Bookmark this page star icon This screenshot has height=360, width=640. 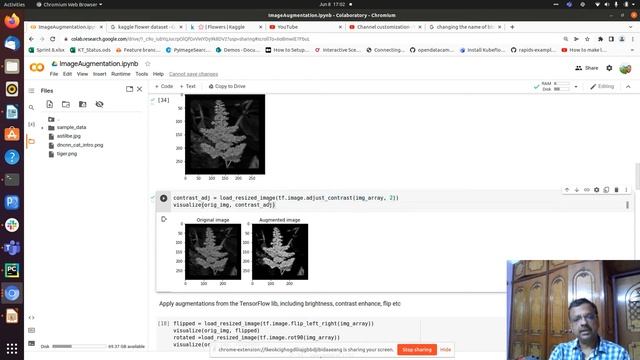587,39
